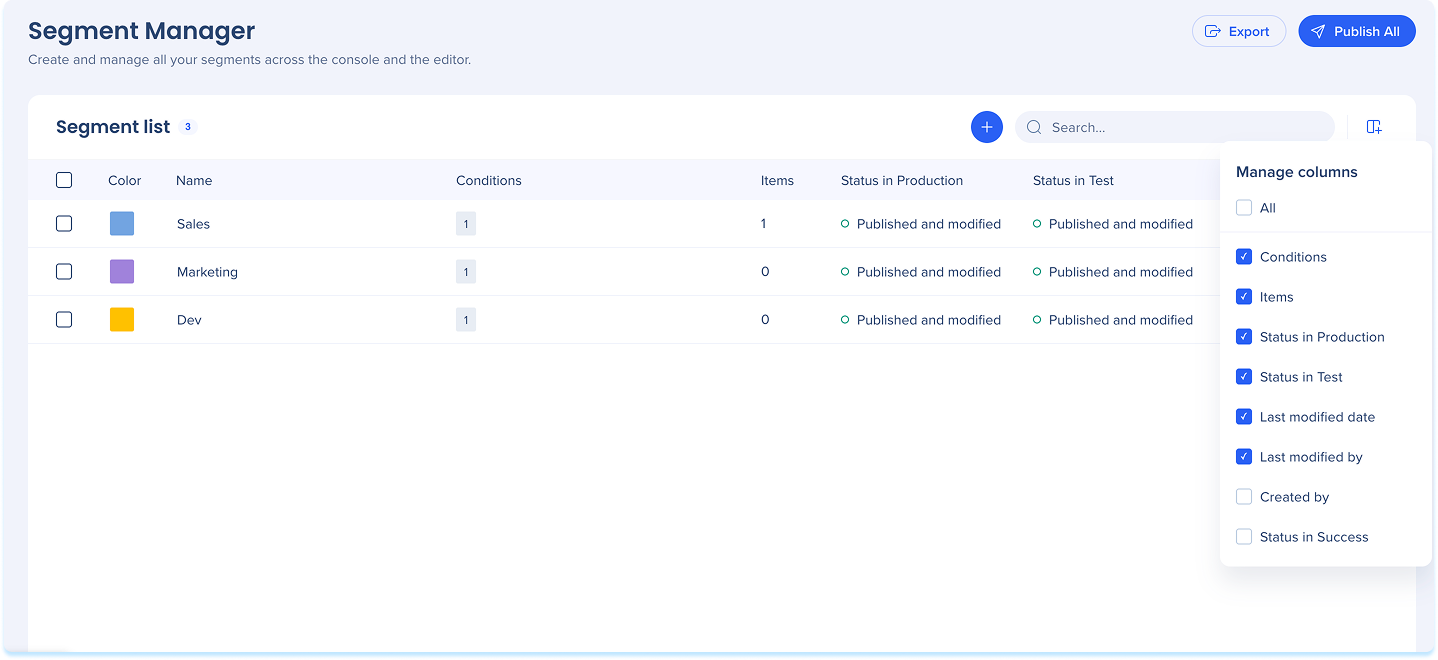The image size is (1438, 660).
Task: Uncheck the Last modified by checkbox
Action: (x=1244, y=457)
